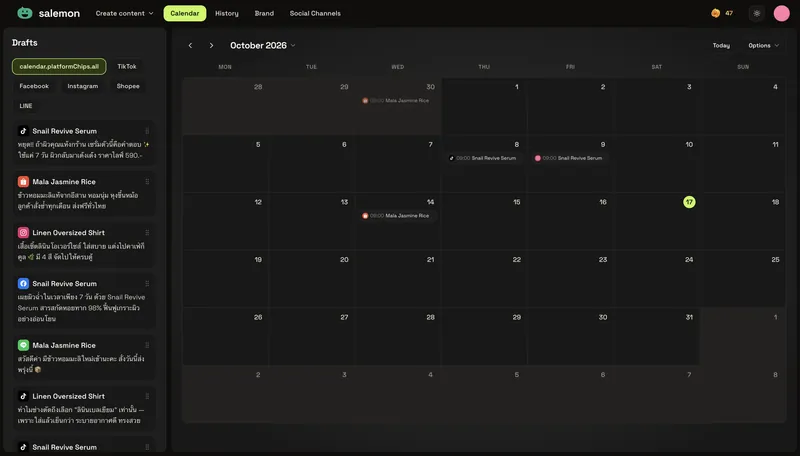Open the Facebook Snail Revive Serum draft title
The width and height of the screenshot is (800, 456).
coord(64,284)
